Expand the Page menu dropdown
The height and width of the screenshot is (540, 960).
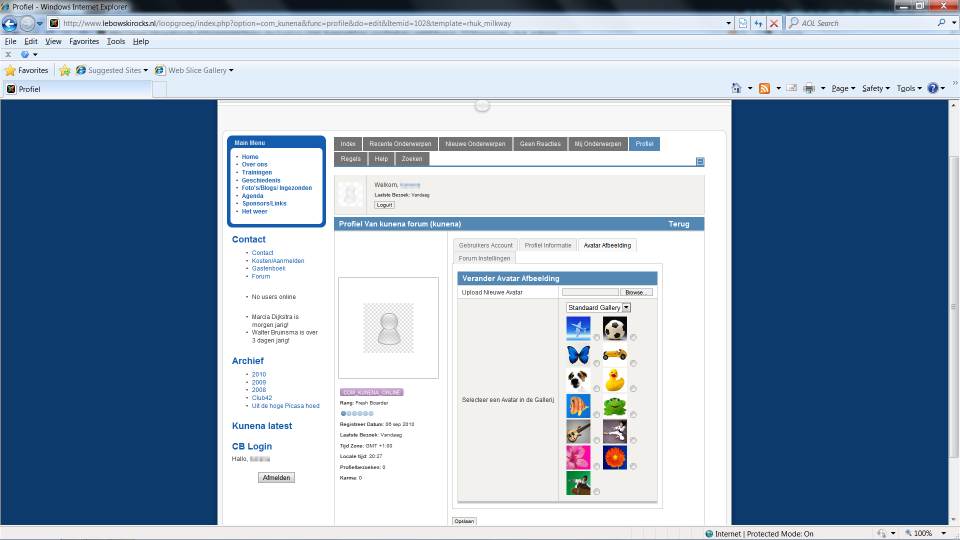[x=844, y=88]
